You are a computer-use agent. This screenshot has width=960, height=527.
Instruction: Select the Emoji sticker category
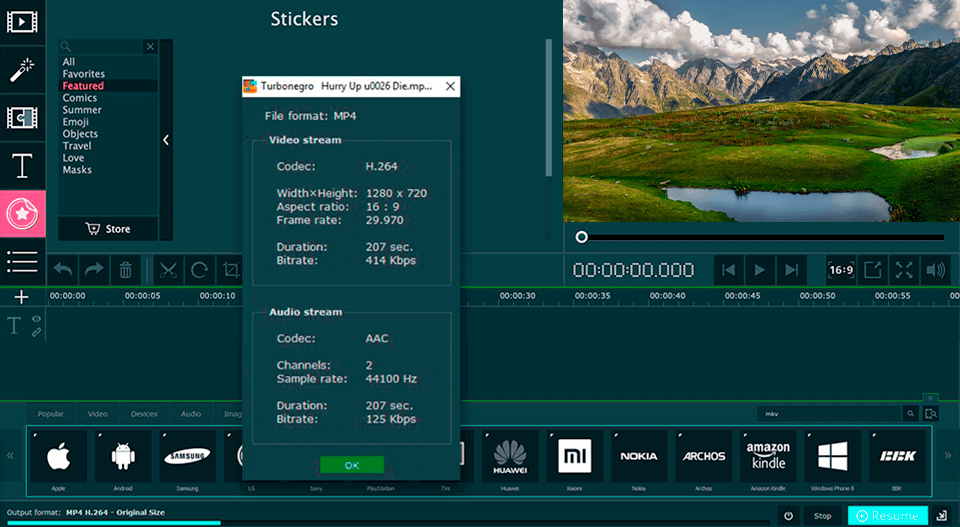(75, 122)
